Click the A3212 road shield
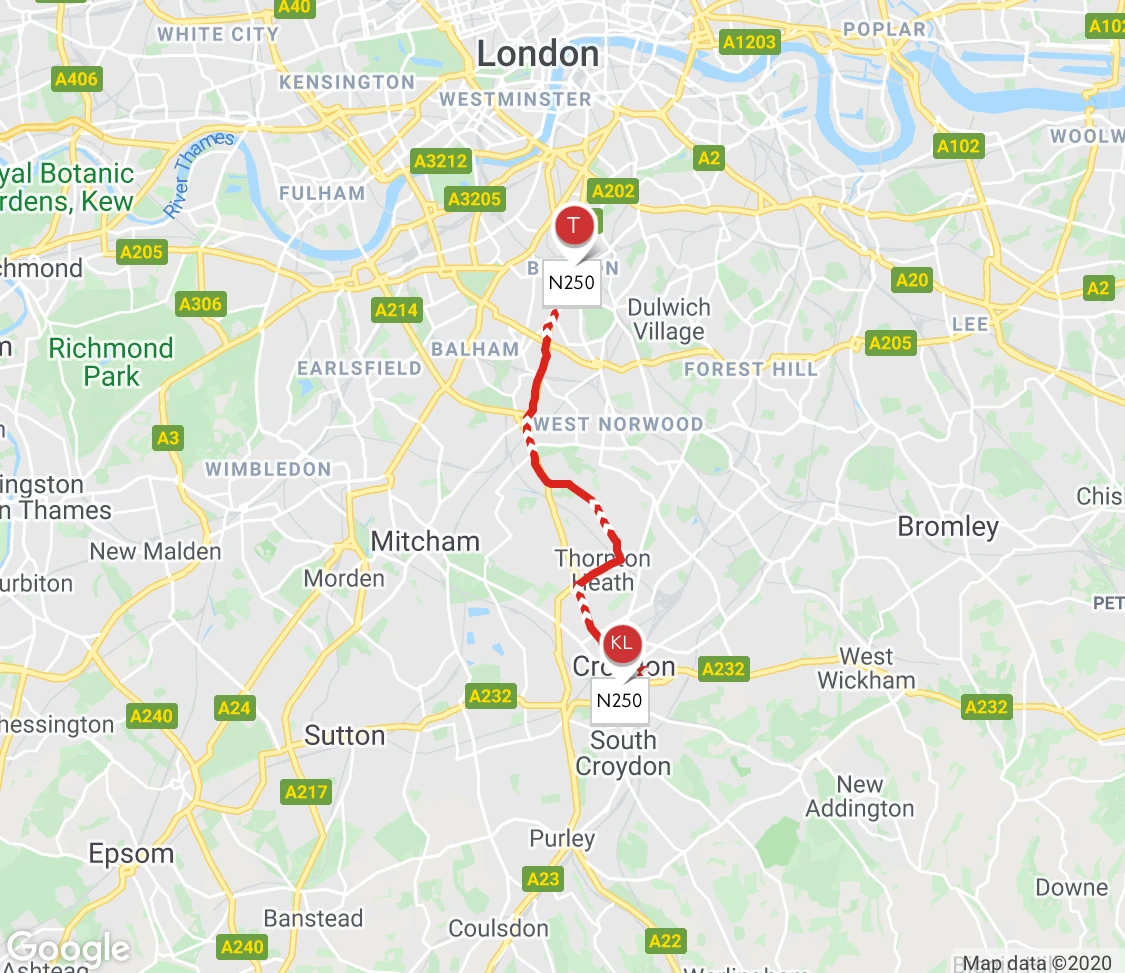This screenshot has width=1125, height=973. 441,161
